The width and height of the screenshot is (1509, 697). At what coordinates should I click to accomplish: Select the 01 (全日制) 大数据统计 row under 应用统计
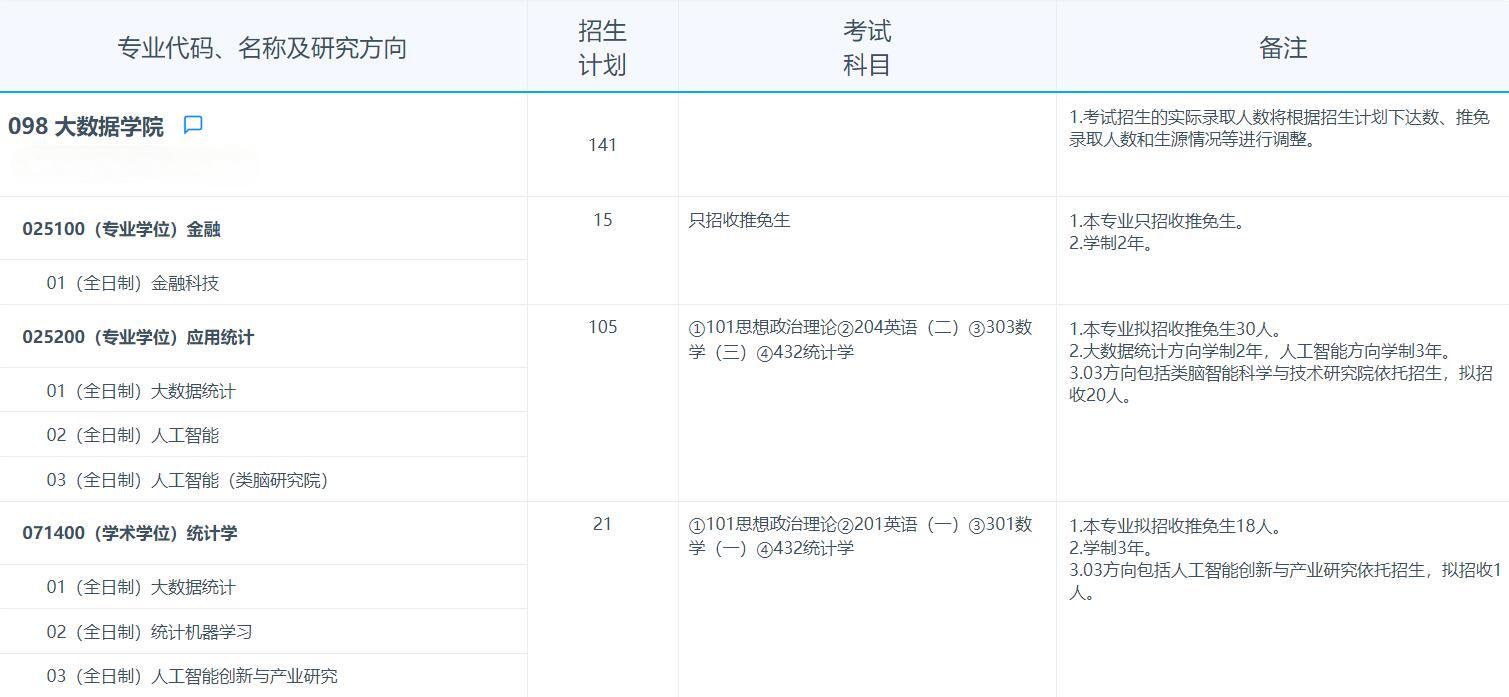(x=137, y=391)
